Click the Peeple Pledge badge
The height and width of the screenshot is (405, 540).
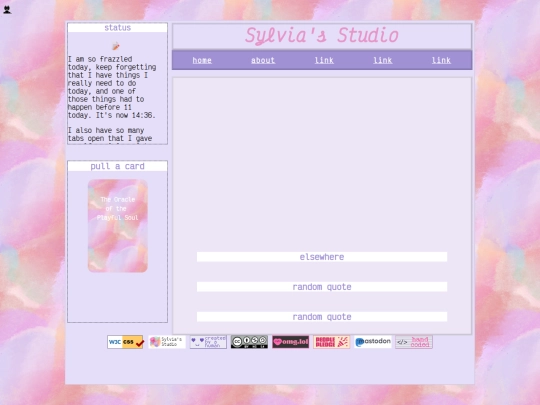[332, 342]
